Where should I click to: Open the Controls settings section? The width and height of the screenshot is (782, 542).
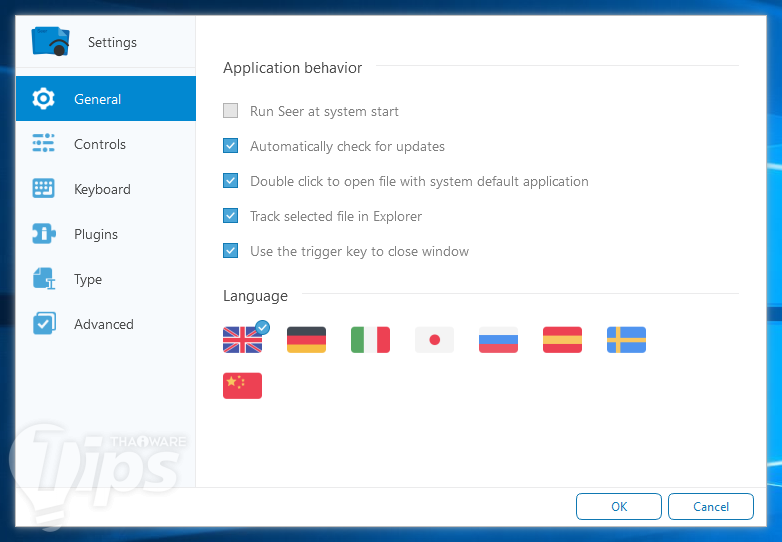(x=106, y=144)
